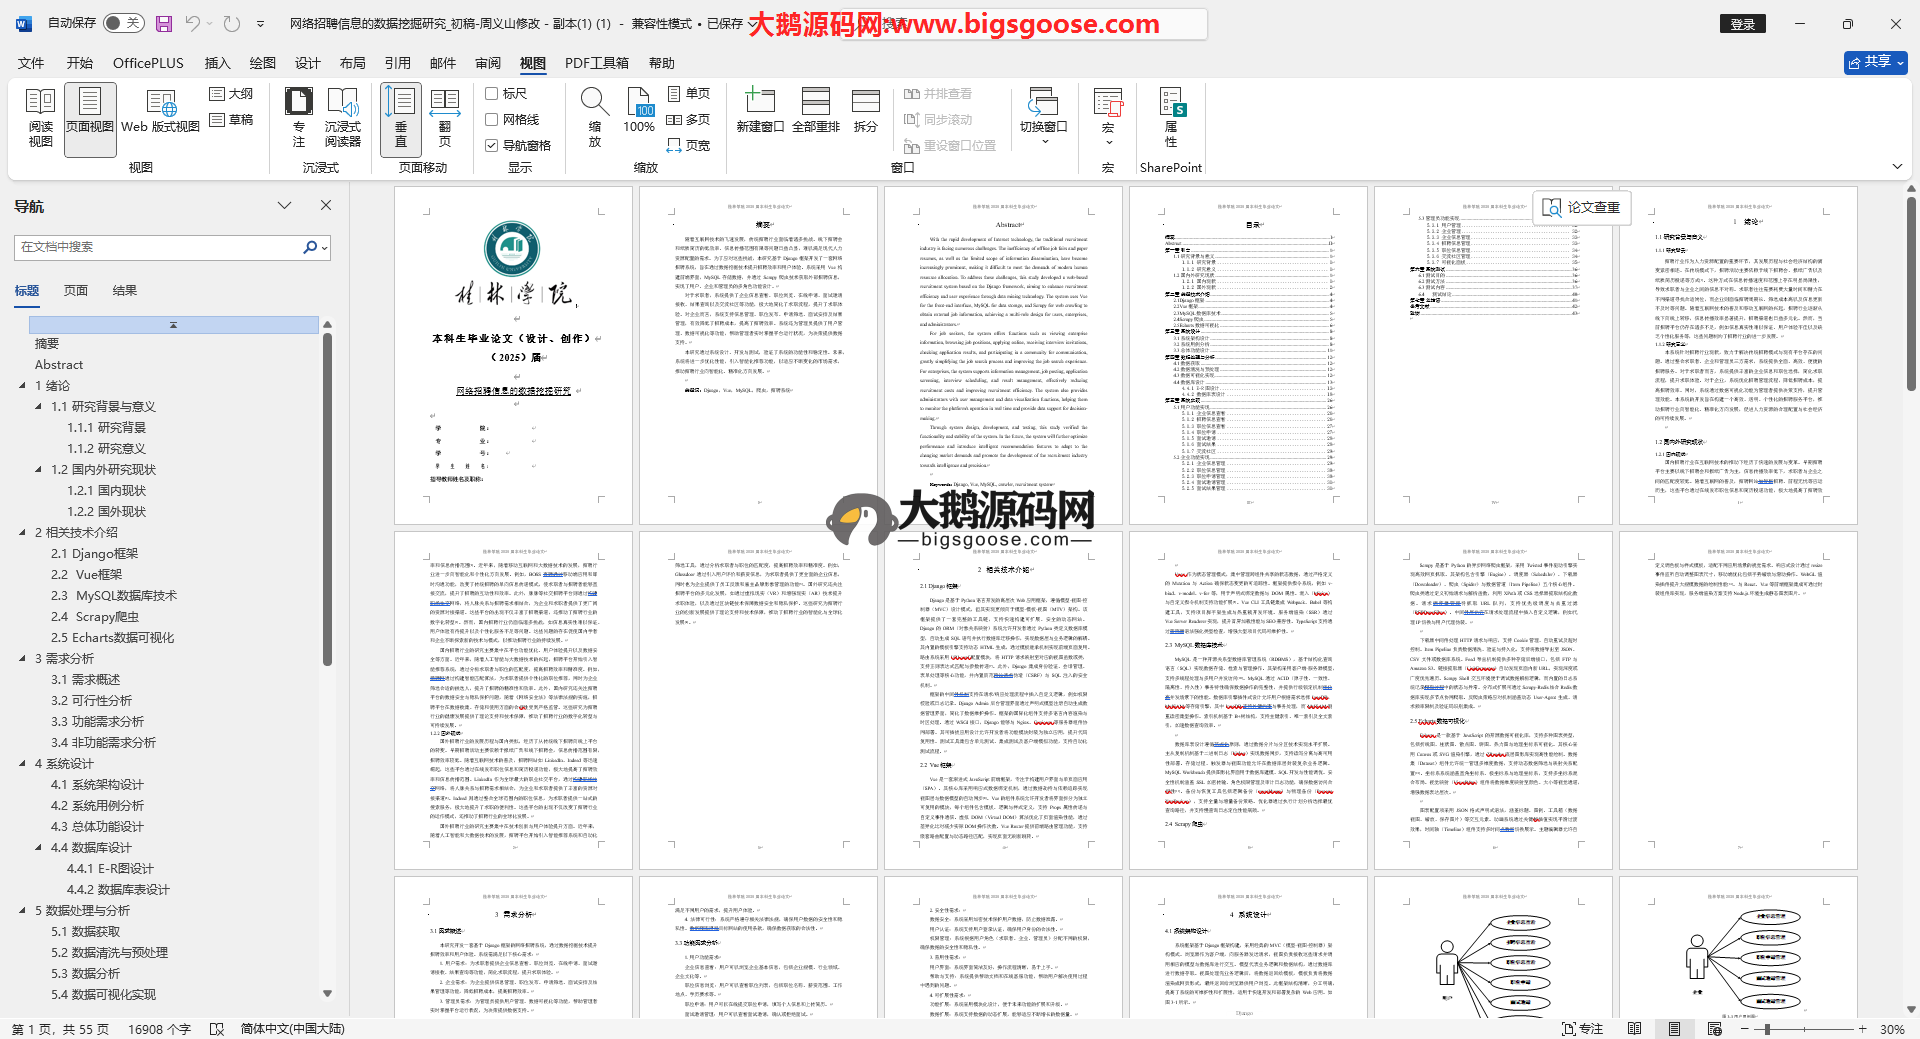Viewport: 1920px width, 1039px height.
Task: Select Side to Side (翻页) page movement
Action: click(x=445, y=118)
